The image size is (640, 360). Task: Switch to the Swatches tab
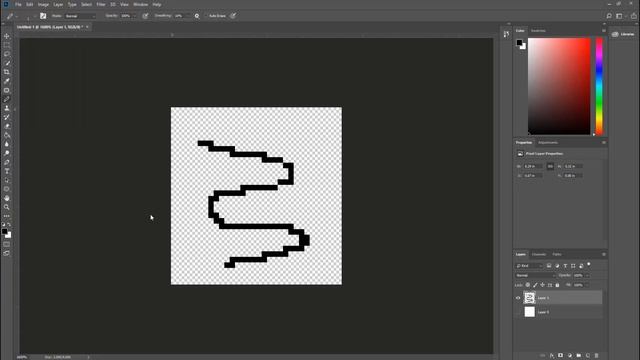coord(538,31)
